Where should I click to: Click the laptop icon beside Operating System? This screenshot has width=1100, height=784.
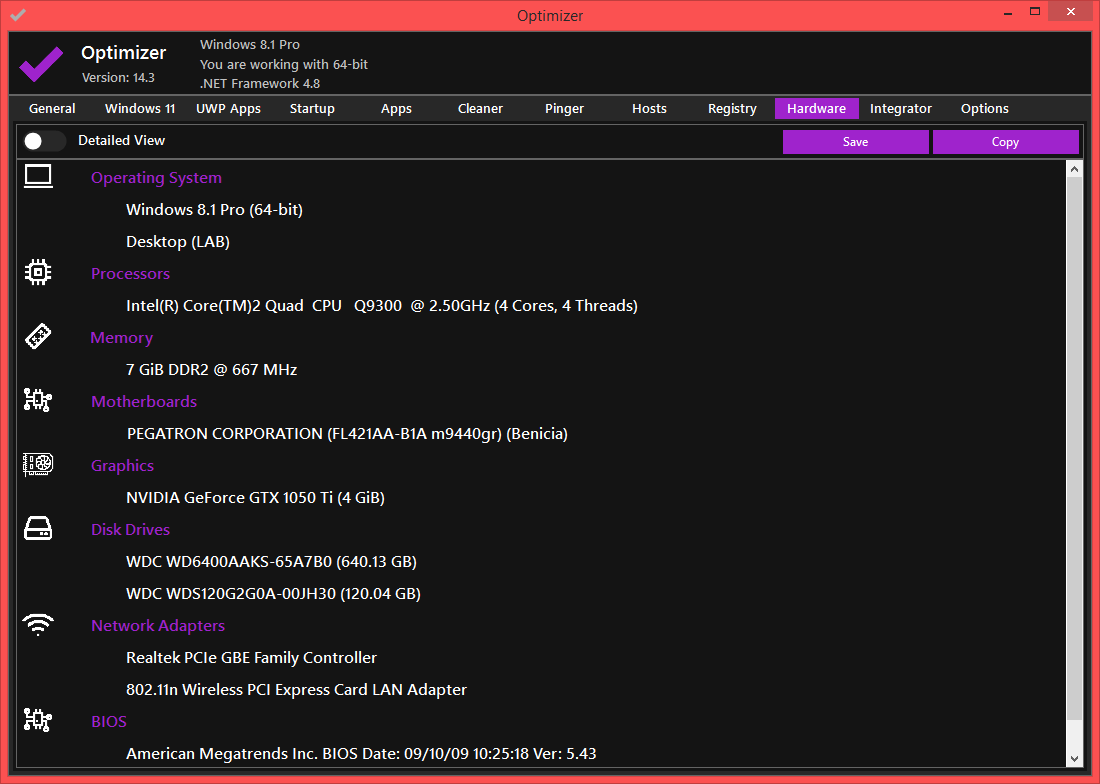coord(38,177)
